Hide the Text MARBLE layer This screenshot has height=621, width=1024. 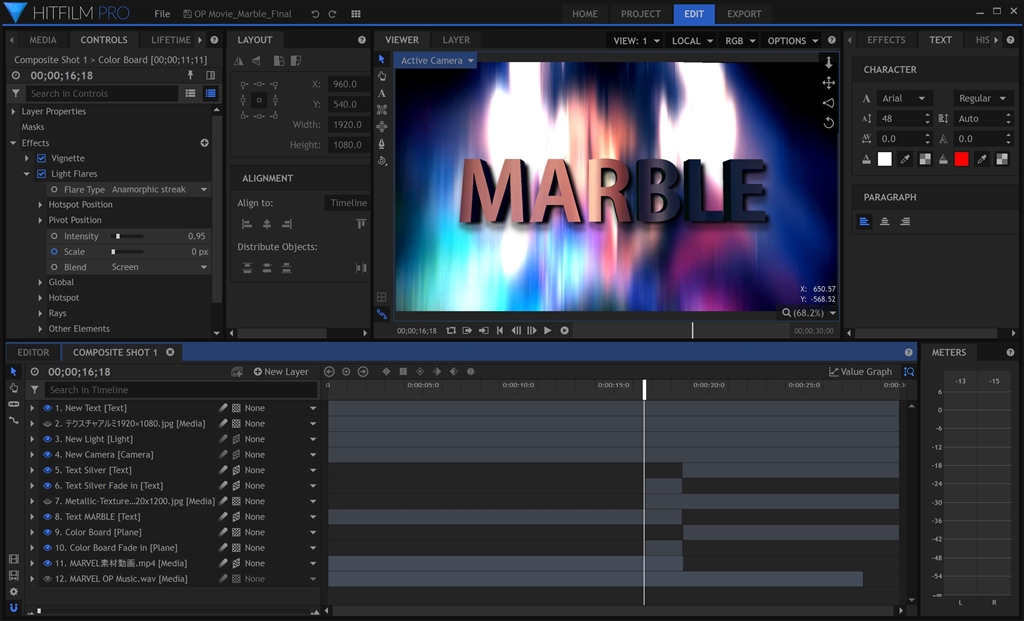point(47,517)
